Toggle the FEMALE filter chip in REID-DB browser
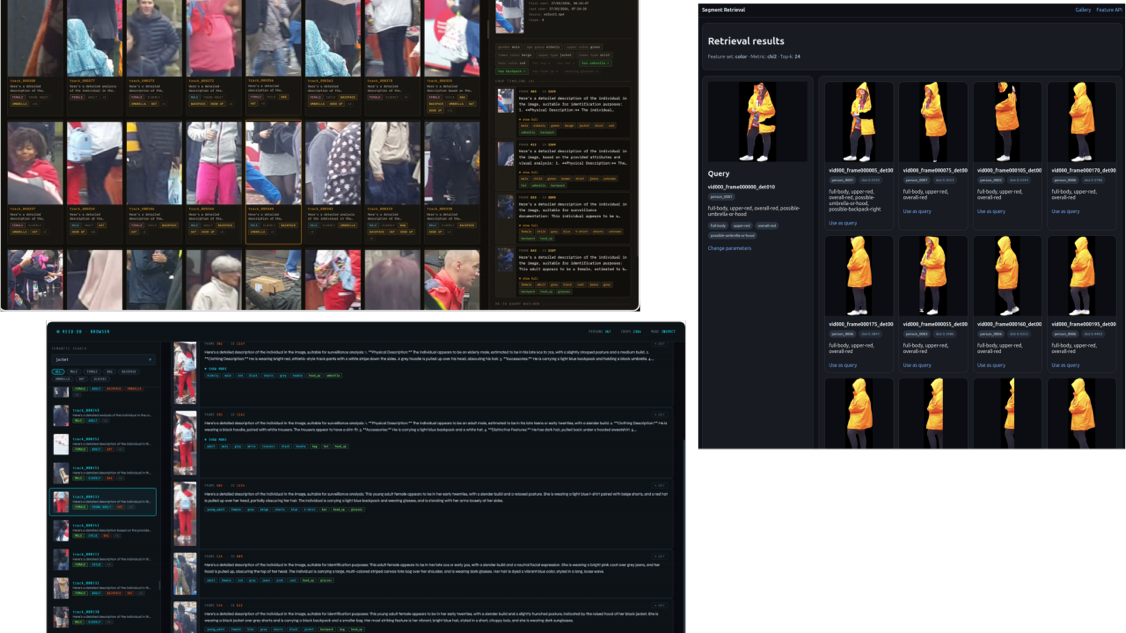This screenshot has width=1126, height=633. coord(92,371)
